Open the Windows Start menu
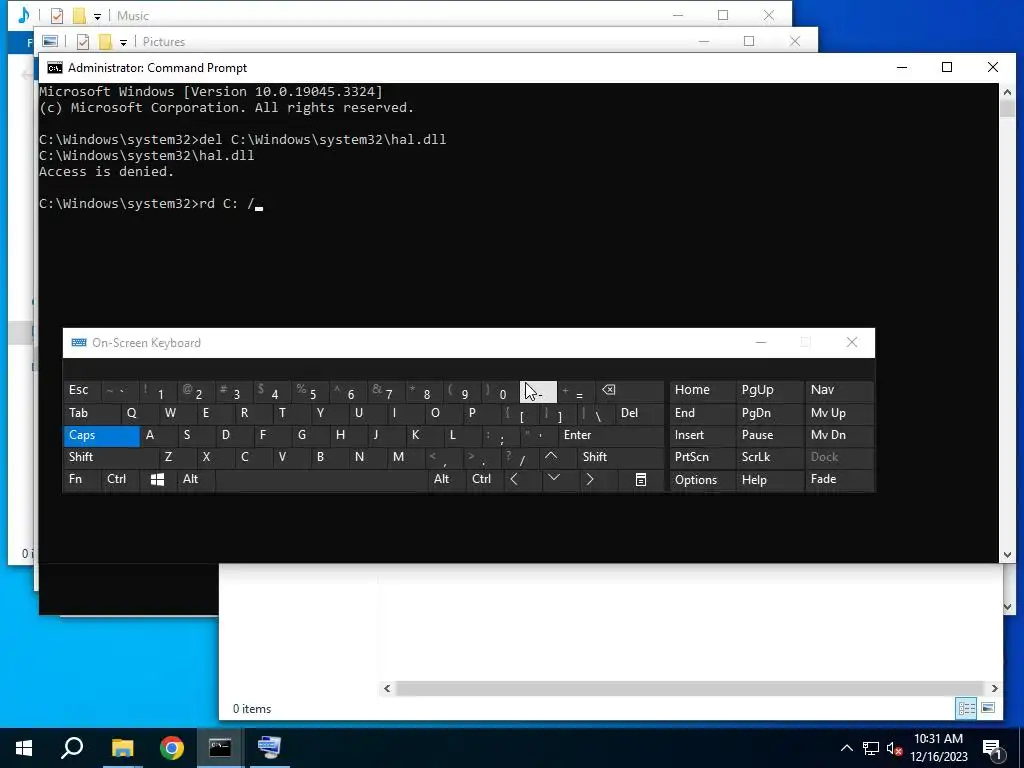This screenshot has height=768, width=1024. pos(24,748)
